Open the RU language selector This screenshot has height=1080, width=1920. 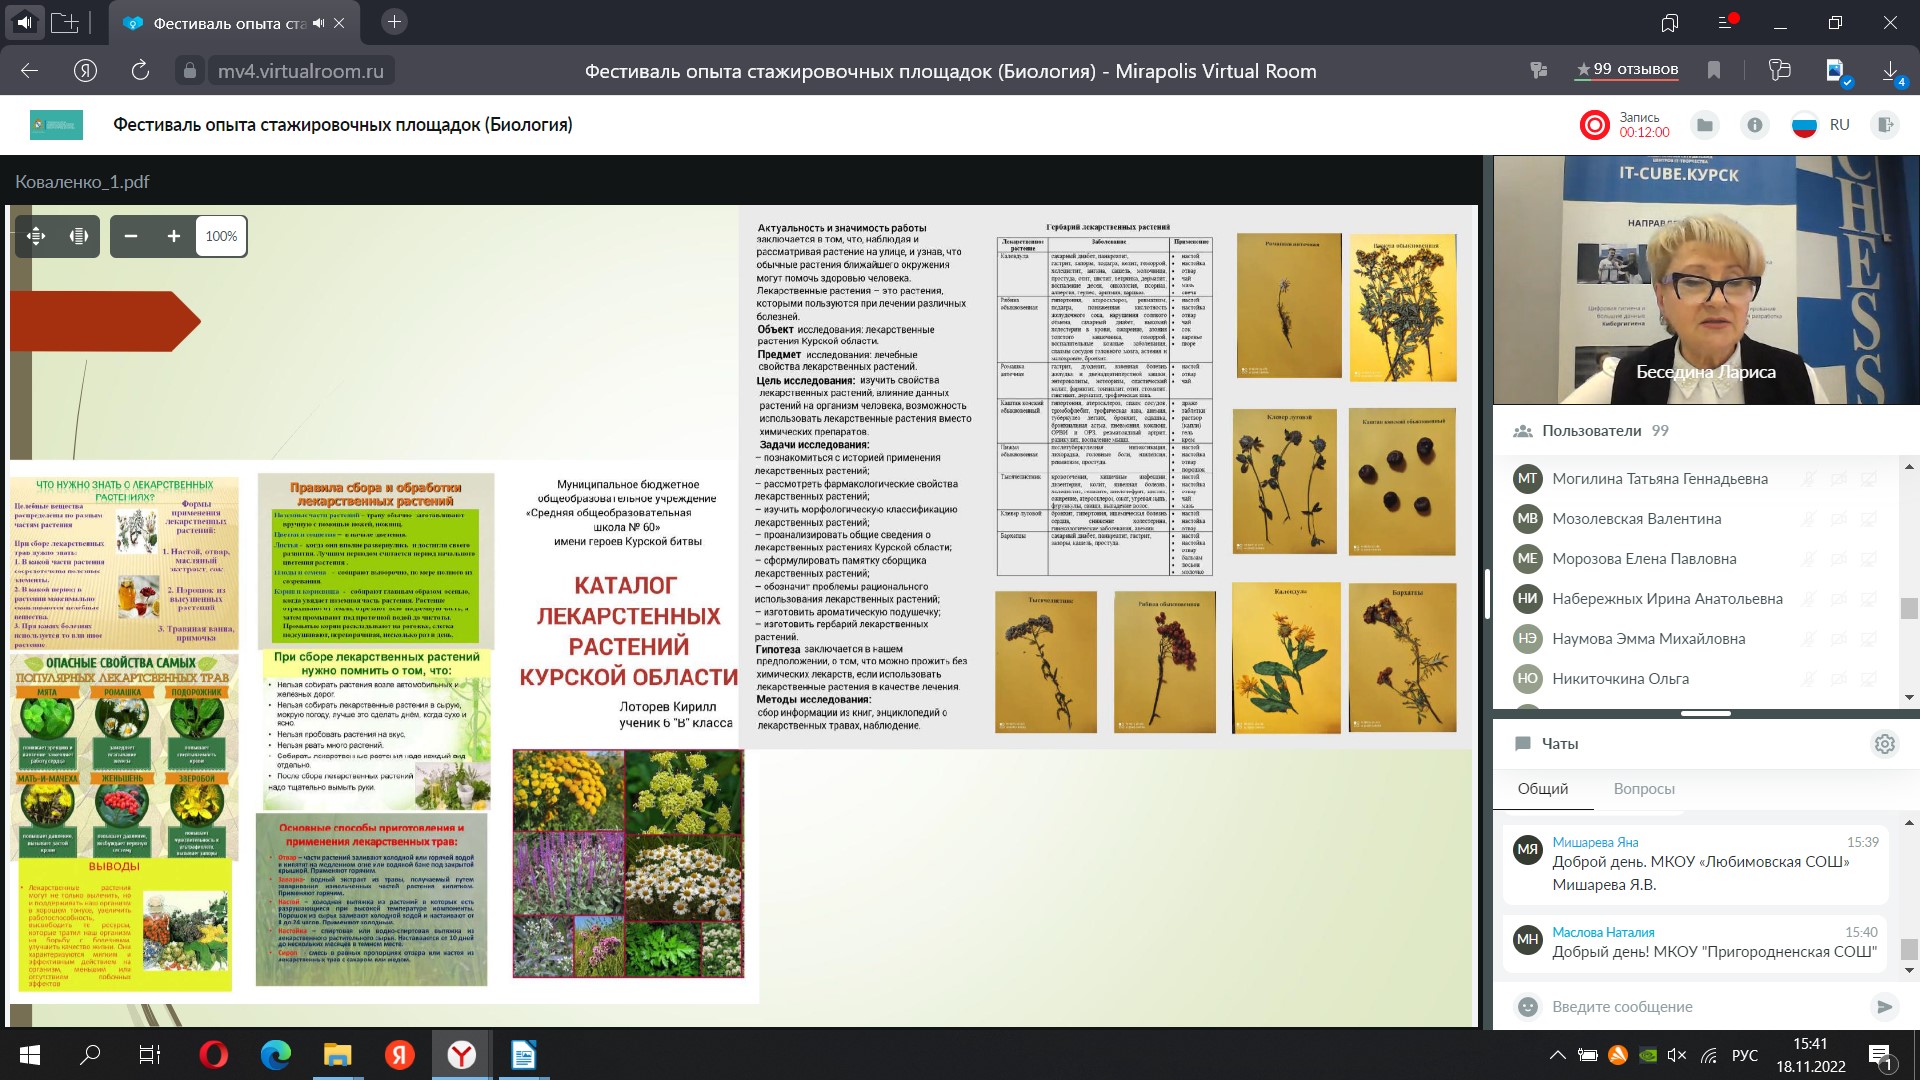pos(1821,125)
